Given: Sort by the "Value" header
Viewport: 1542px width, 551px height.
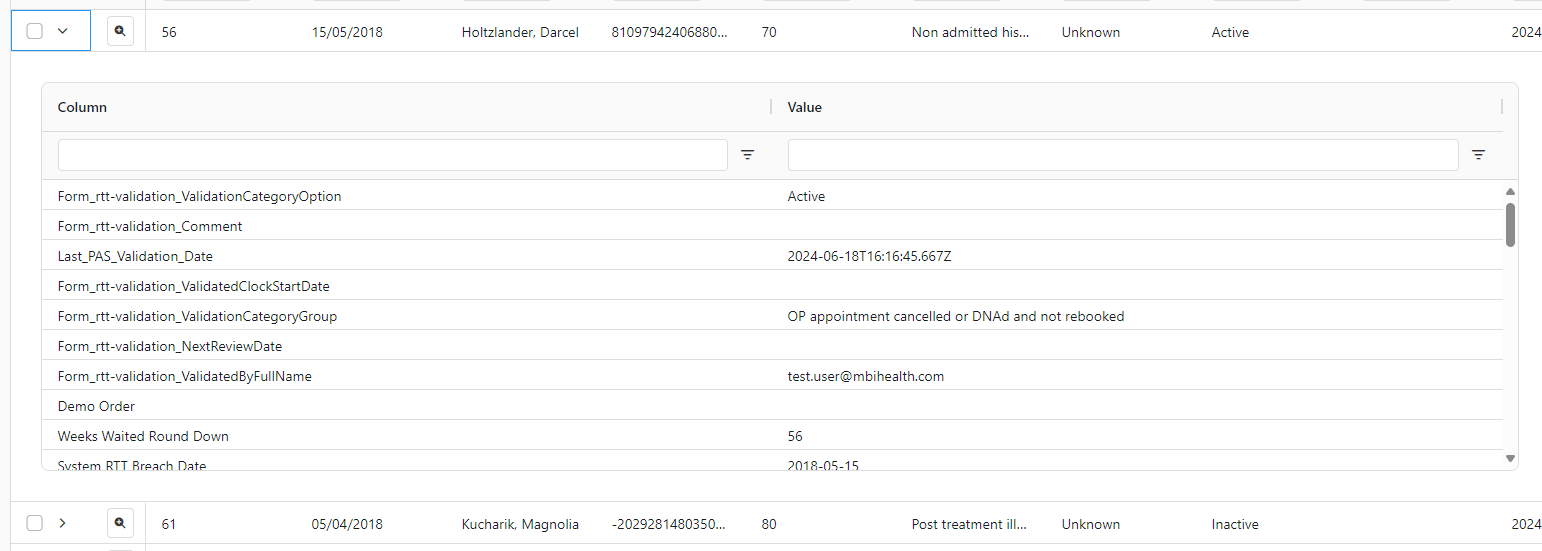Looking at the screenshot, I should point(805,107).
